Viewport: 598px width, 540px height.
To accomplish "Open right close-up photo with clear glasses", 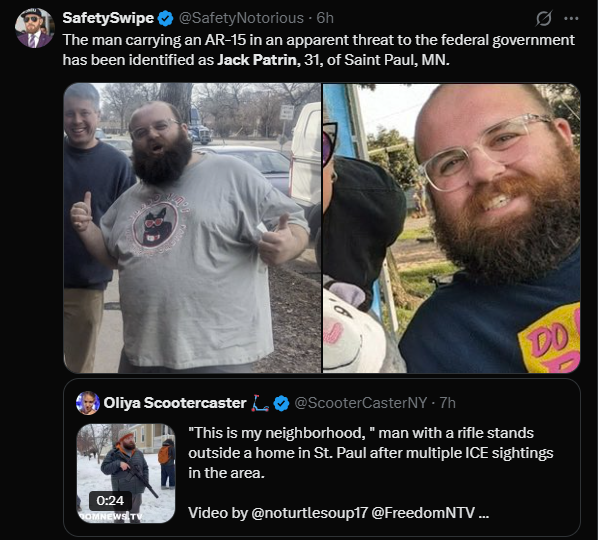I will [452, 228].
